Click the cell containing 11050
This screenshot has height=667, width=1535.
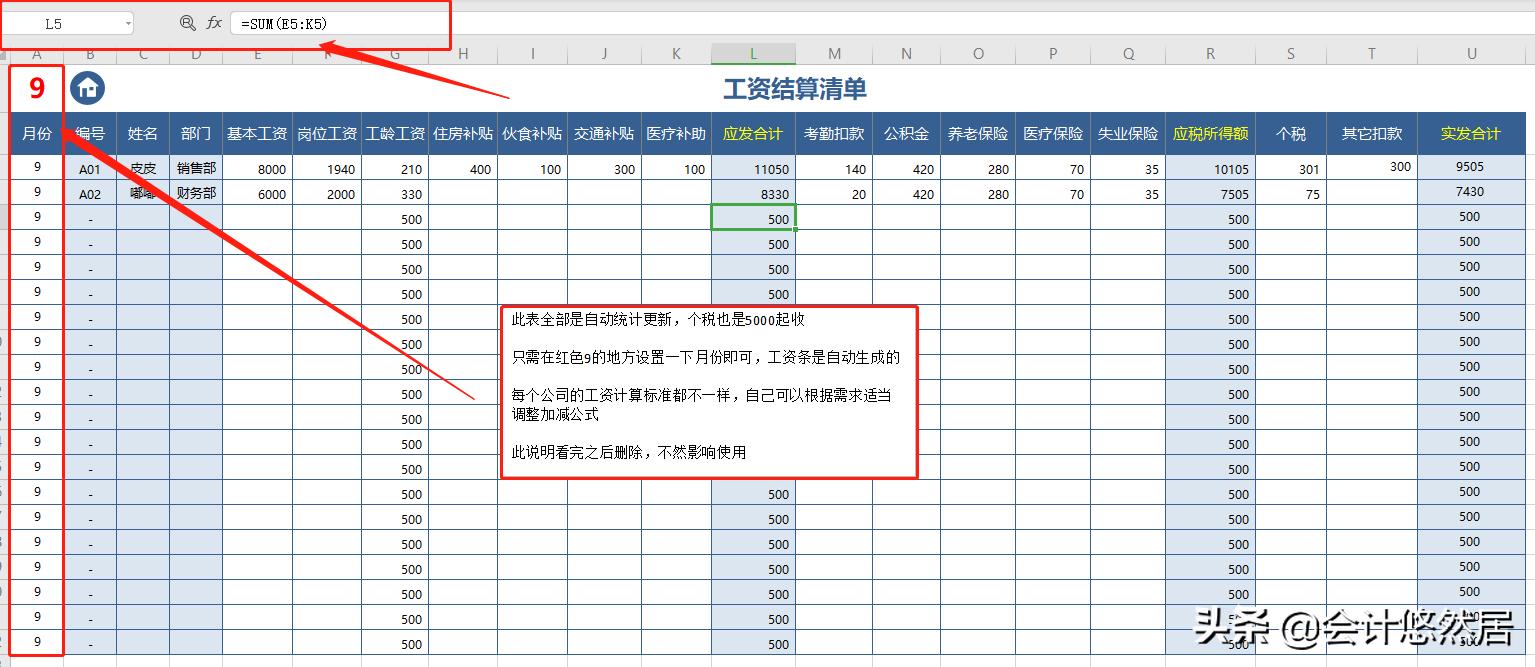pyautogui.click(x=753, y=168)
